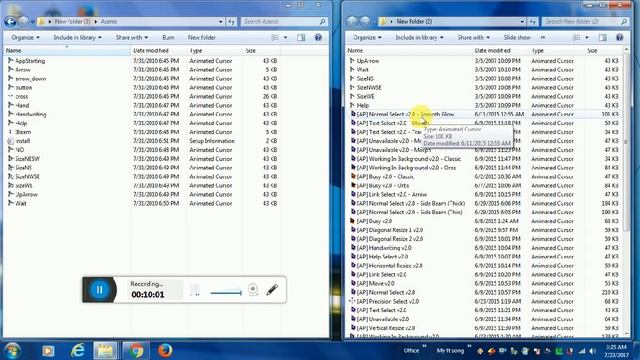This screenshot has height=360, width=640.
Task: Toggle the webcam icon in recorder bar
Action: coord(253,289)
